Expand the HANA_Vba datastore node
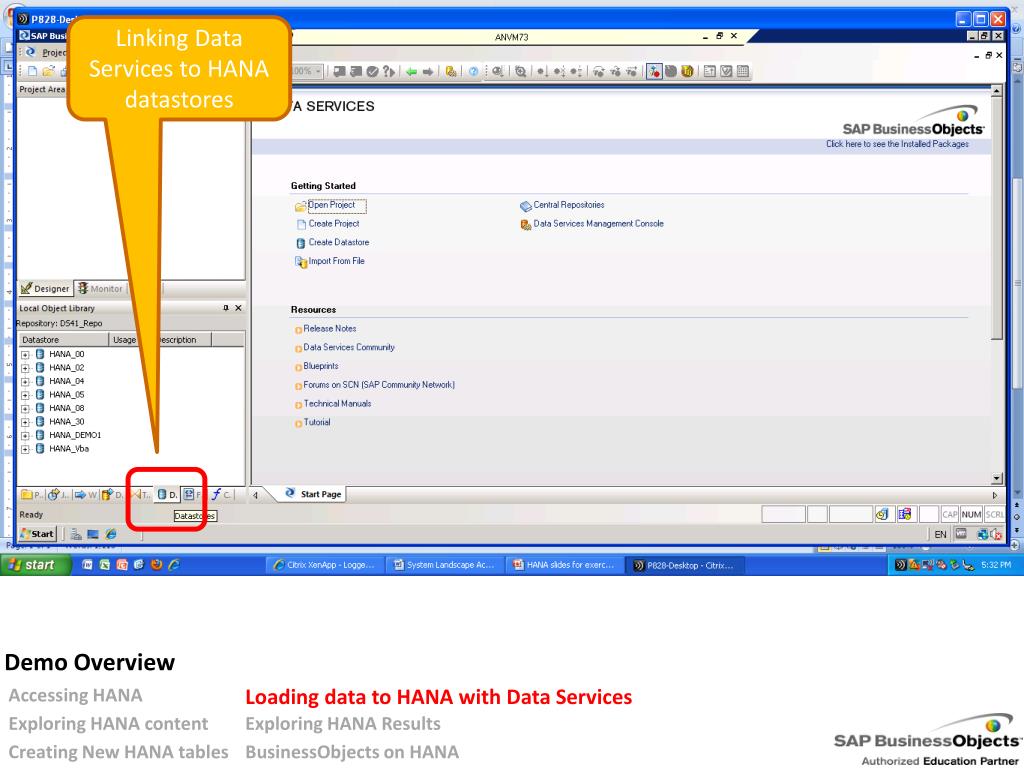 coord(25,449)
